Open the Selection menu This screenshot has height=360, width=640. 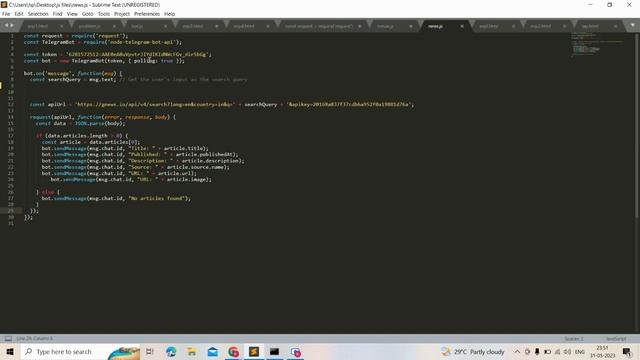[x=38, y=14]
